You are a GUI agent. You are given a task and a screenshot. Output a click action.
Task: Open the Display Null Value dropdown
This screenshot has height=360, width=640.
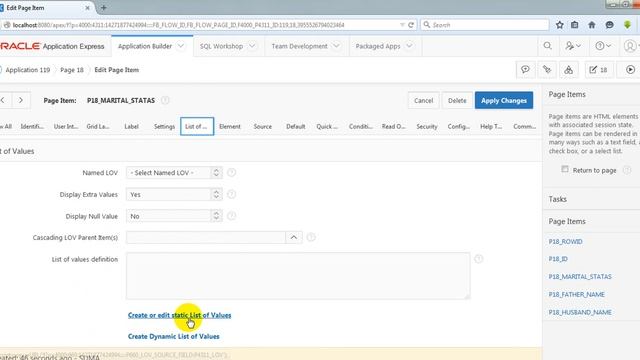(174, 216)
